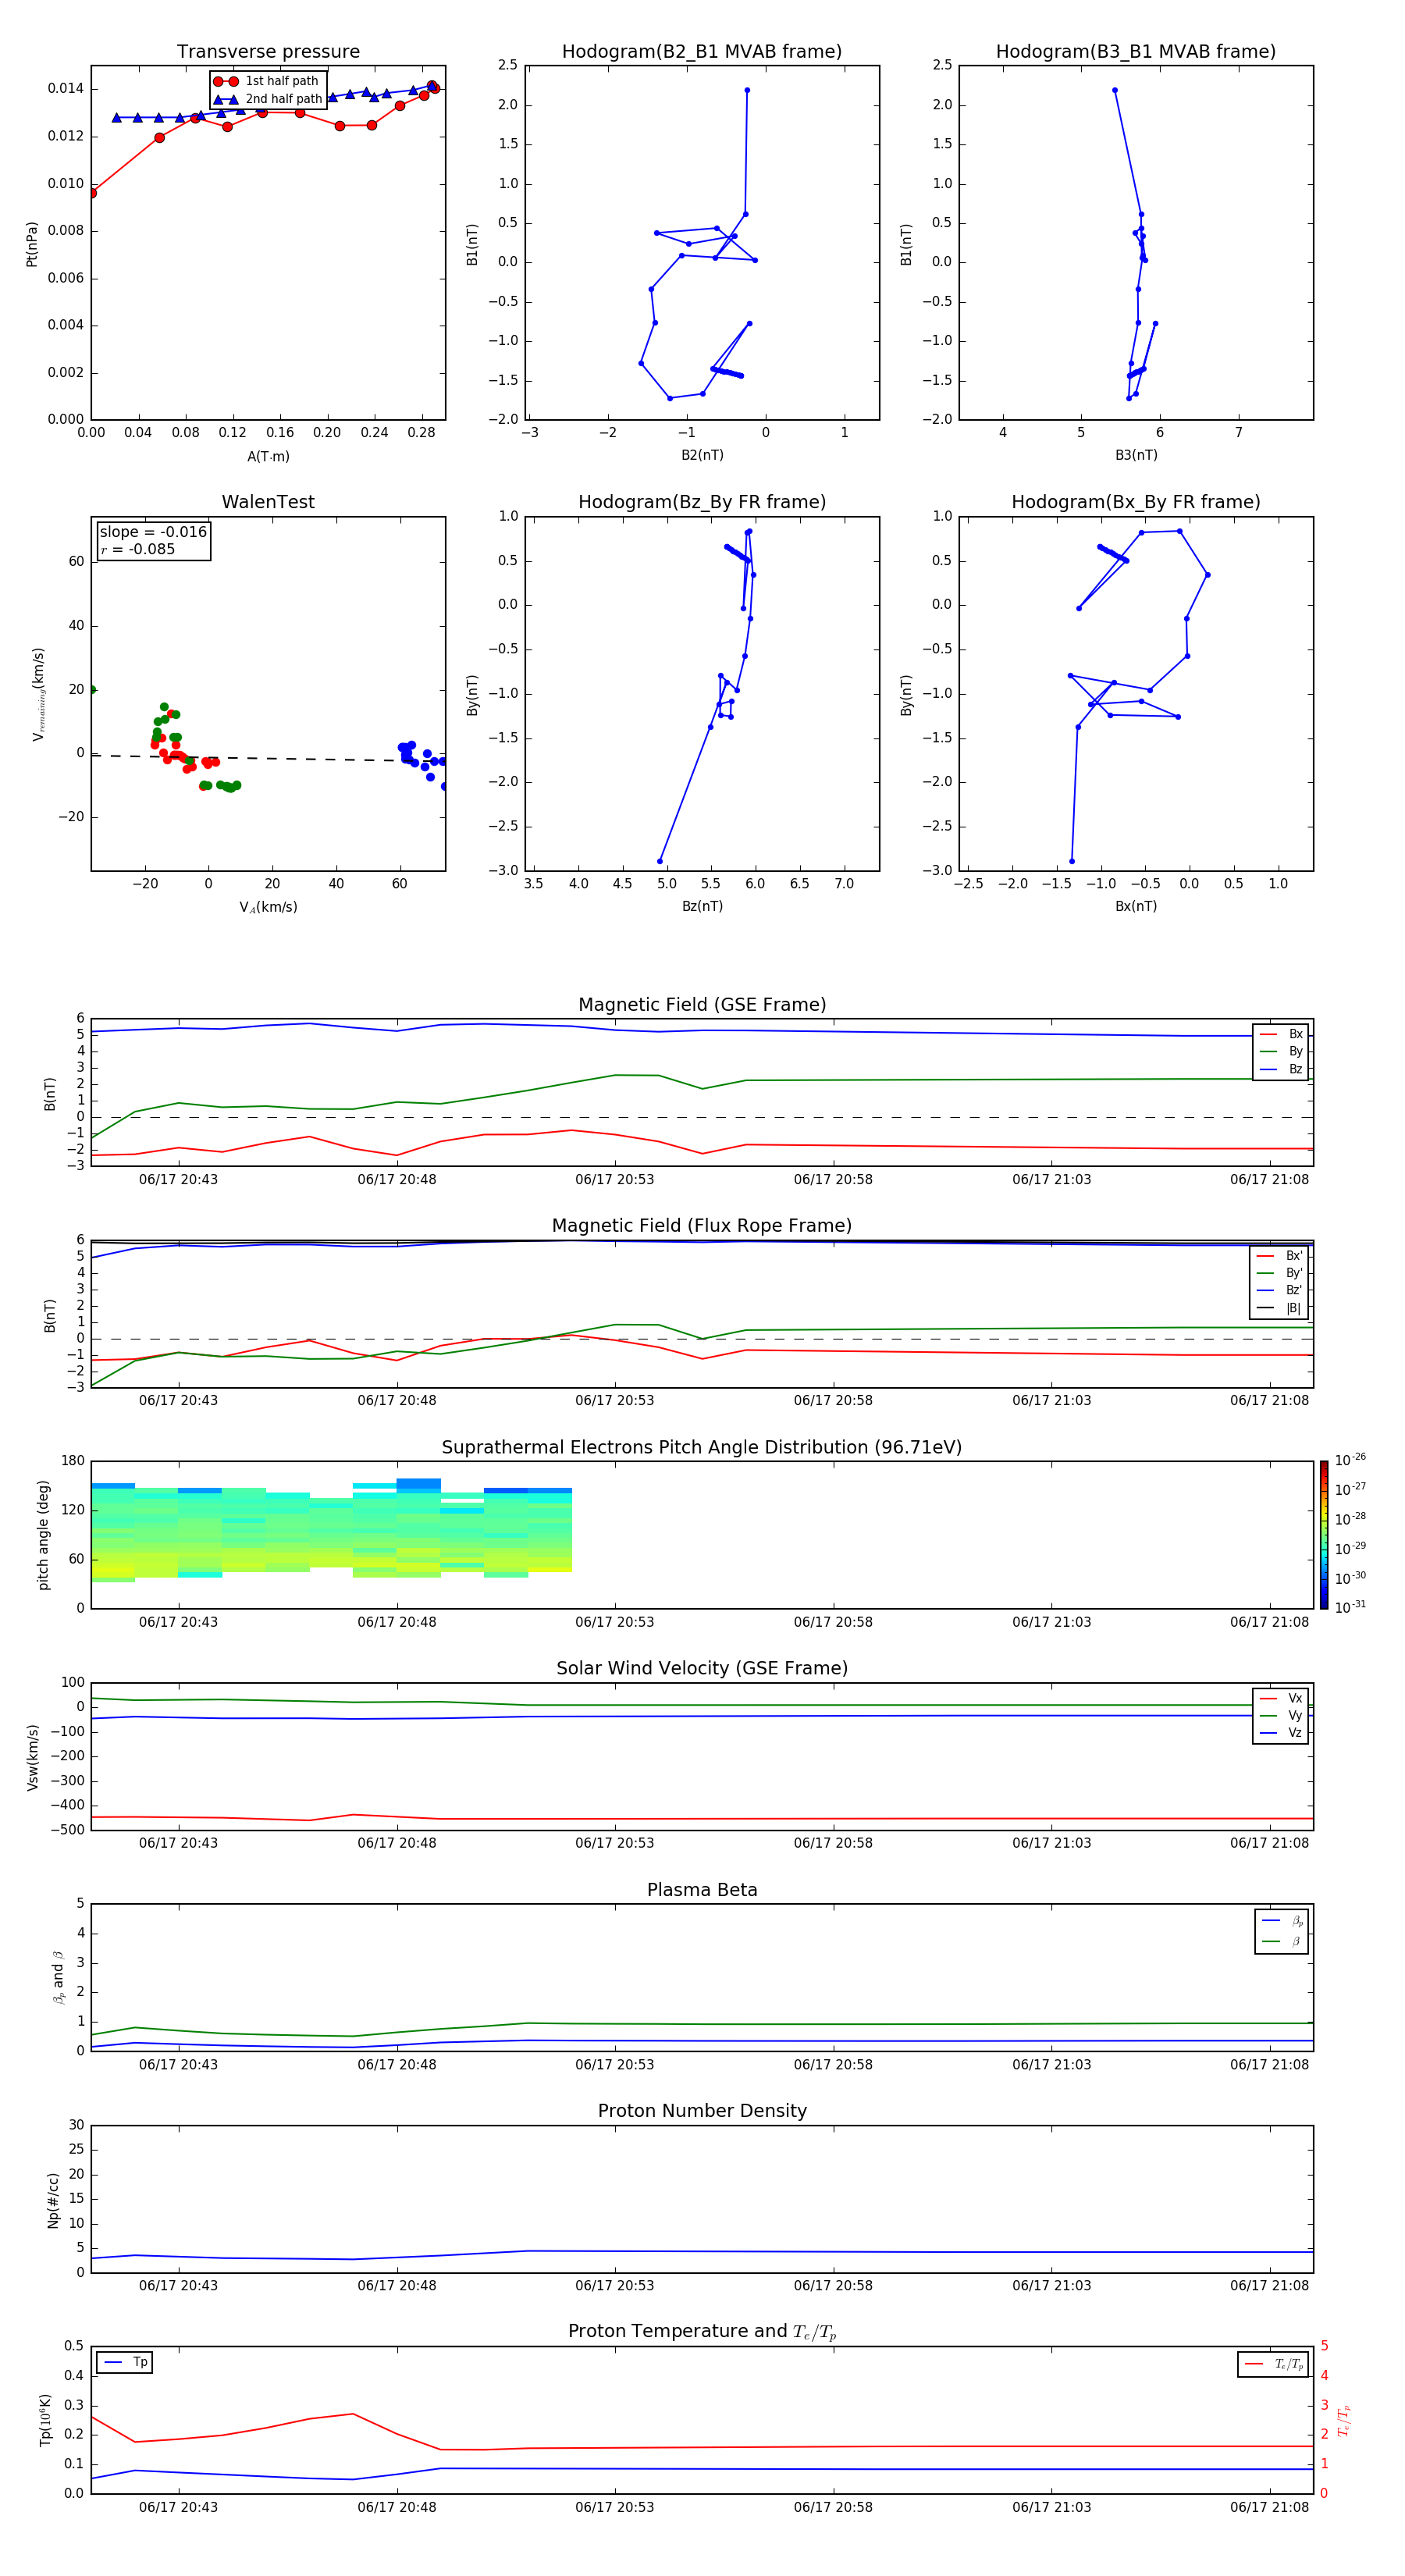Click the "Plasma Beta" panel title
The width and height of the screenshot is (1405, 2576).
tap(702, 1891)
